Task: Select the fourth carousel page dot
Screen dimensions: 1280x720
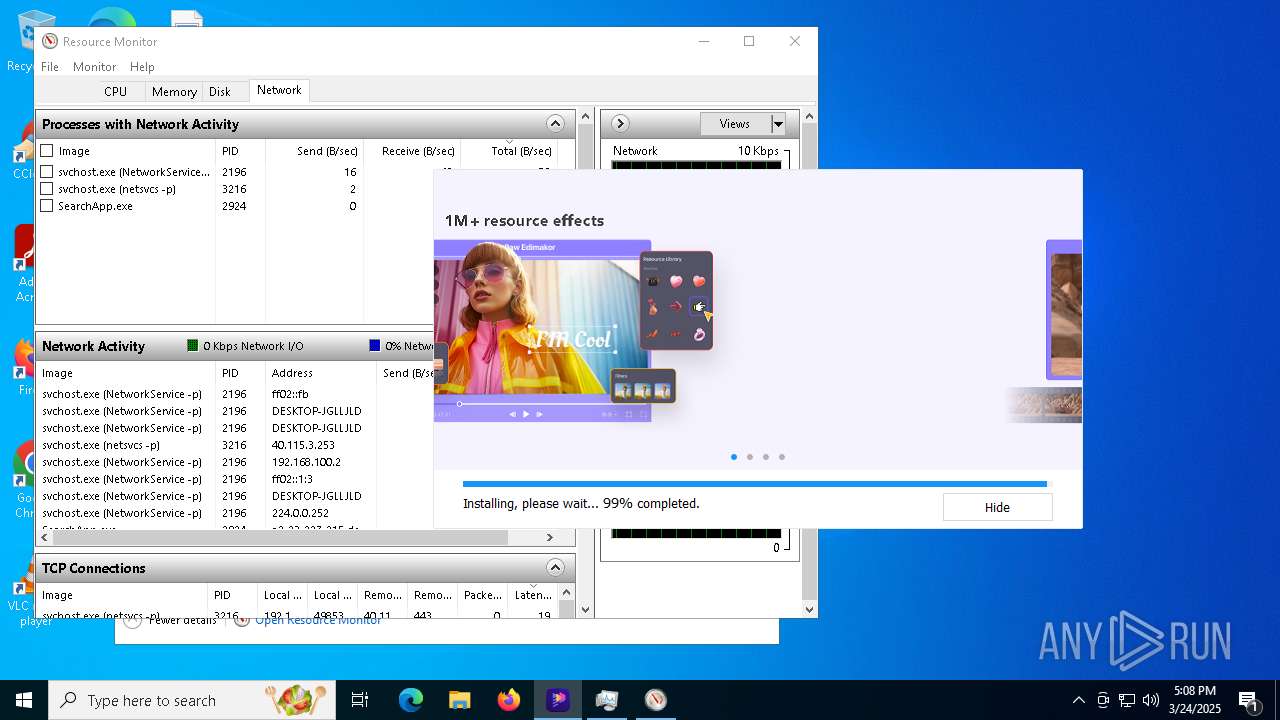Action: click(x=782, y=457)
